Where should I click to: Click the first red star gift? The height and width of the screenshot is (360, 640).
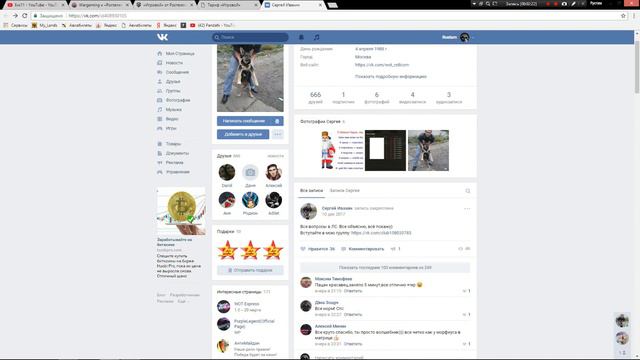click(x=227, y=250)
